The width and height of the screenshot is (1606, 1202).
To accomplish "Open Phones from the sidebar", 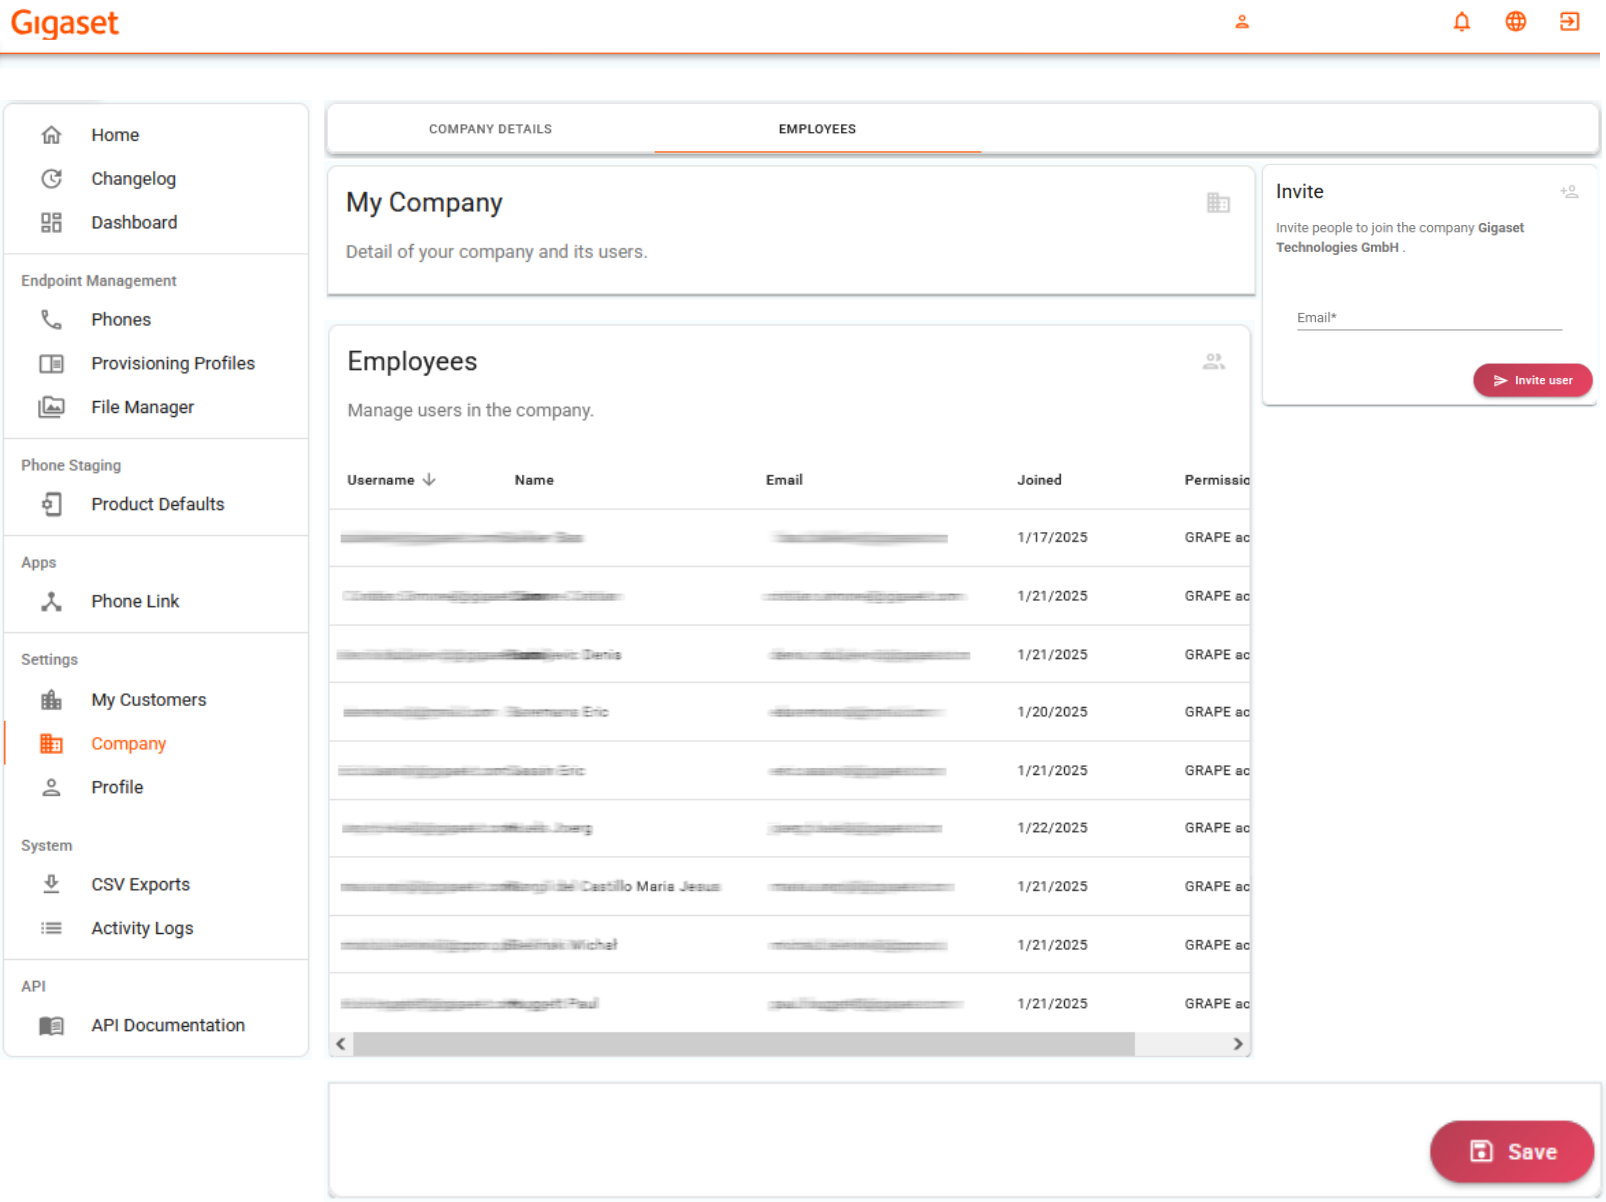I will point(120,320).
